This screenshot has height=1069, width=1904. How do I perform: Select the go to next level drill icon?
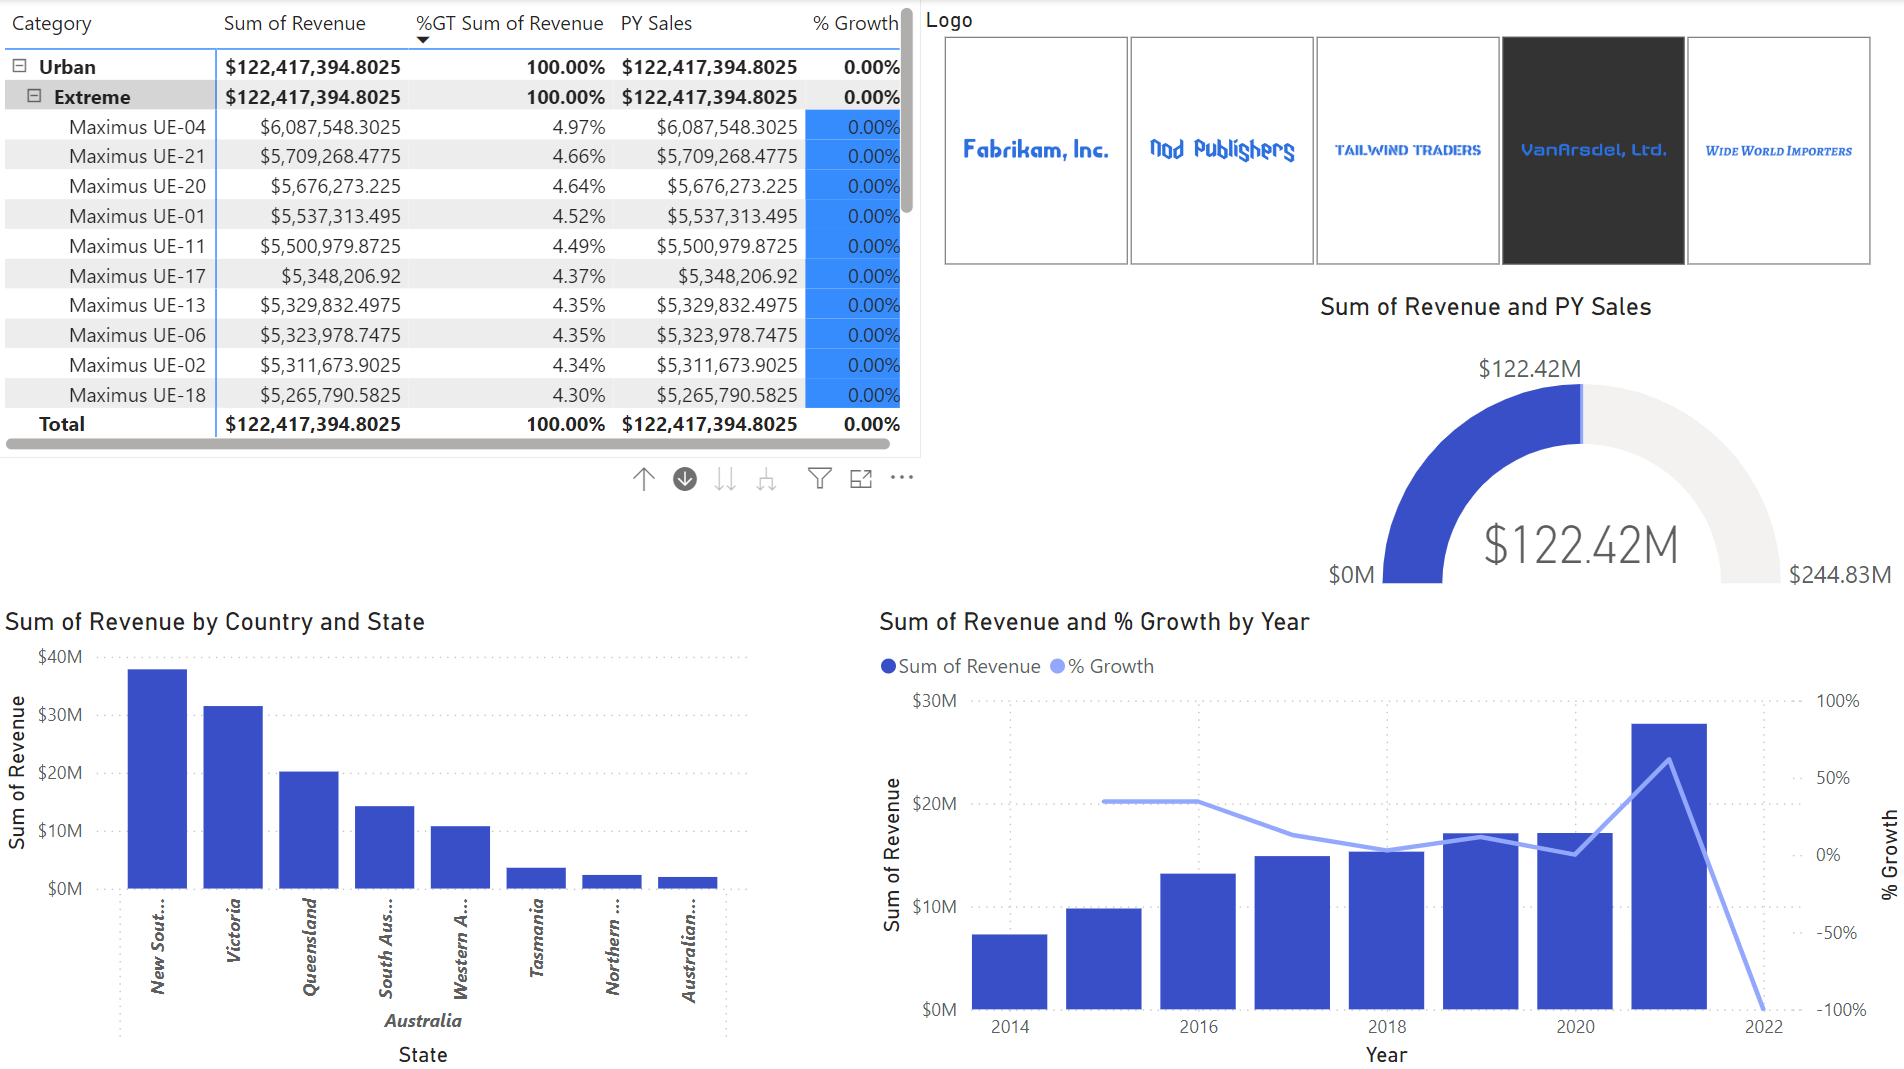pyautogui.click(x=725, y=478)
